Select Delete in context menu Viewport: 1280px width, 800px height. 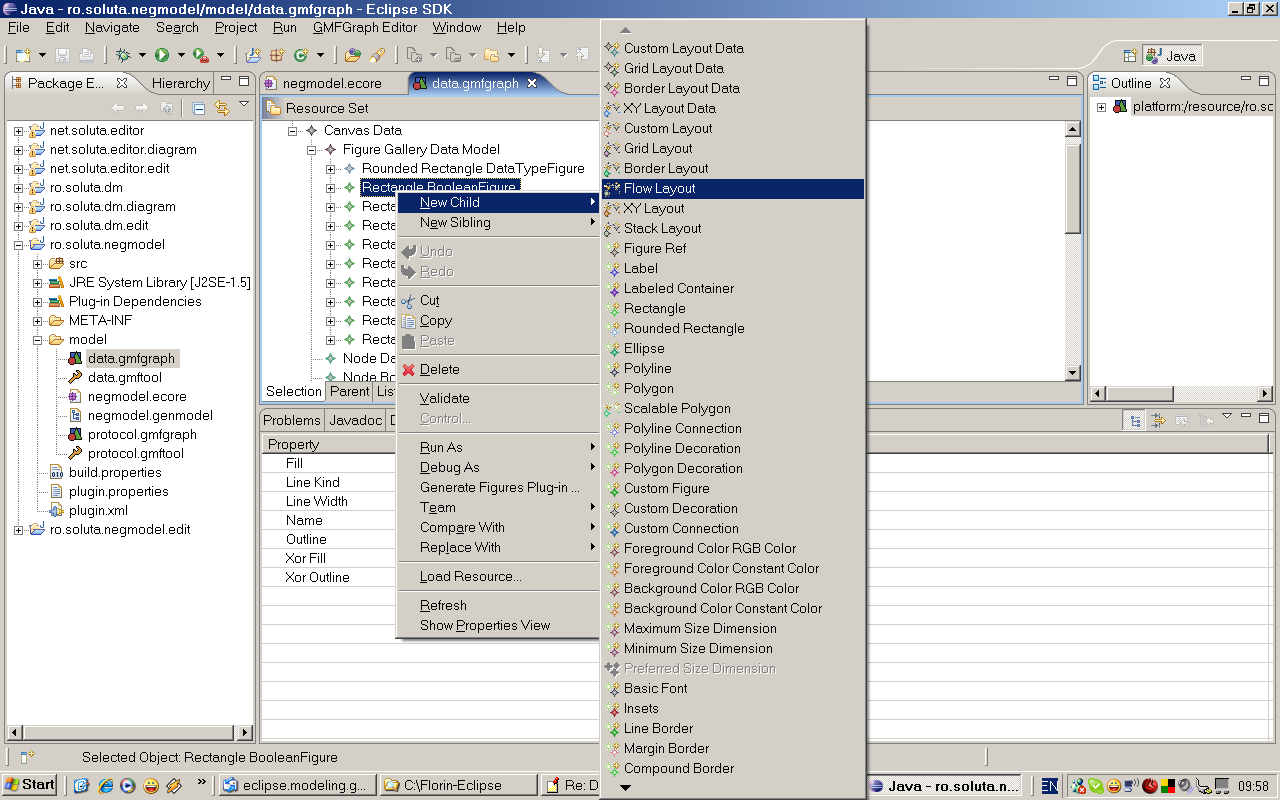[x=498, y=369]
